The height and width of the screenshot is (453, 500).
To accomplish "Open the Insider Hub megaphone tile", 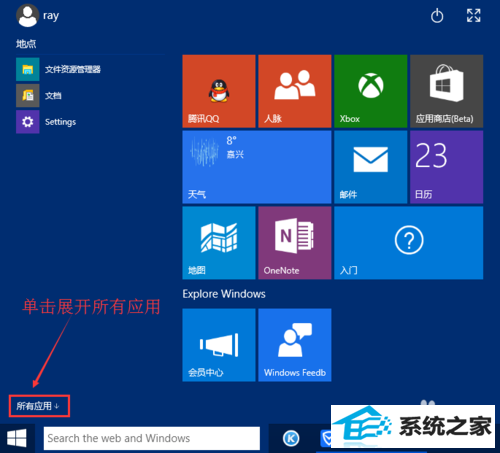I will (219, 345).
